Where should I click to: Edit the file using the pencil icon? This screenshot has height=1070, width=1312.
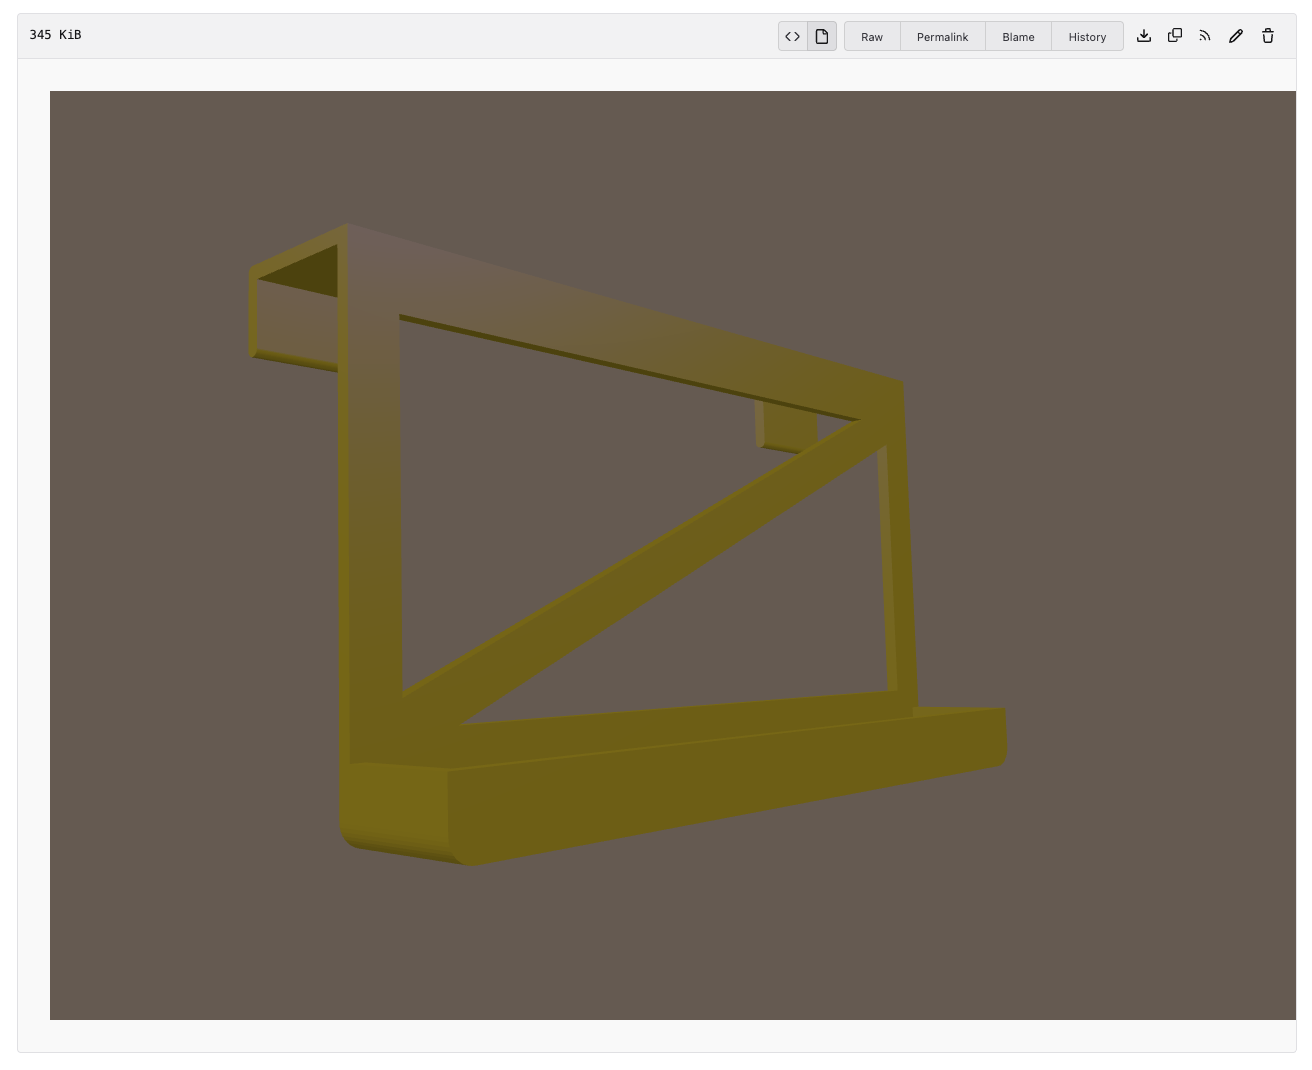click(1236, 35)
